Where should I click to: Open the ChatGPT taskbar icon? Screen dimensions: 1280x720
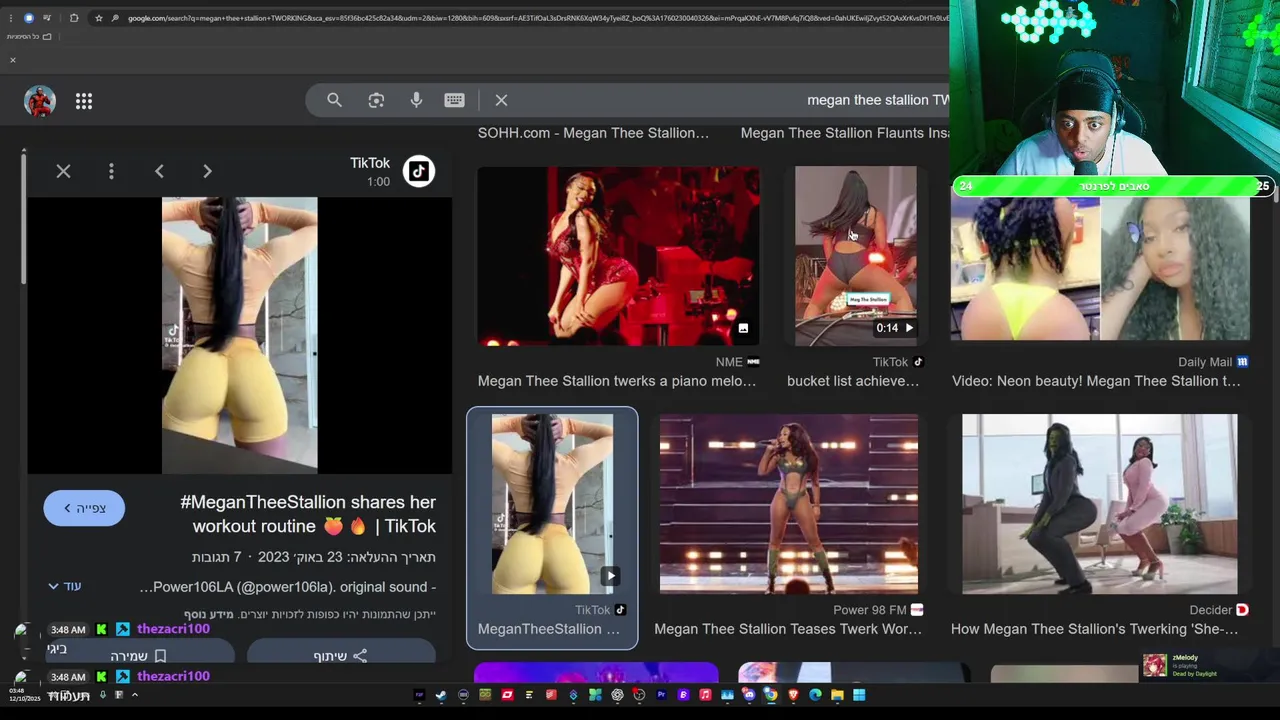[x=617, y=695]
